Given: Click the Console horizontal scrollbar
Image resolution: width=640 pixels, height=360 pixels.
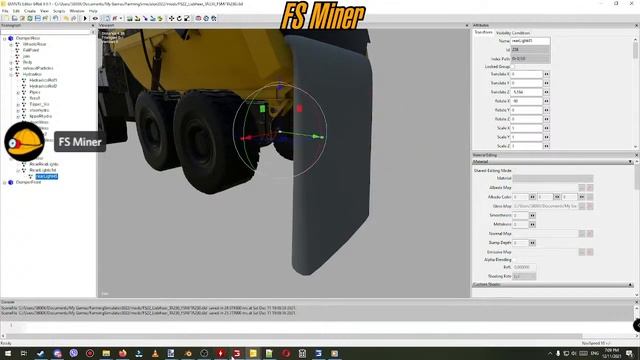Looking at the screenshot, I should tap(294, 336).
